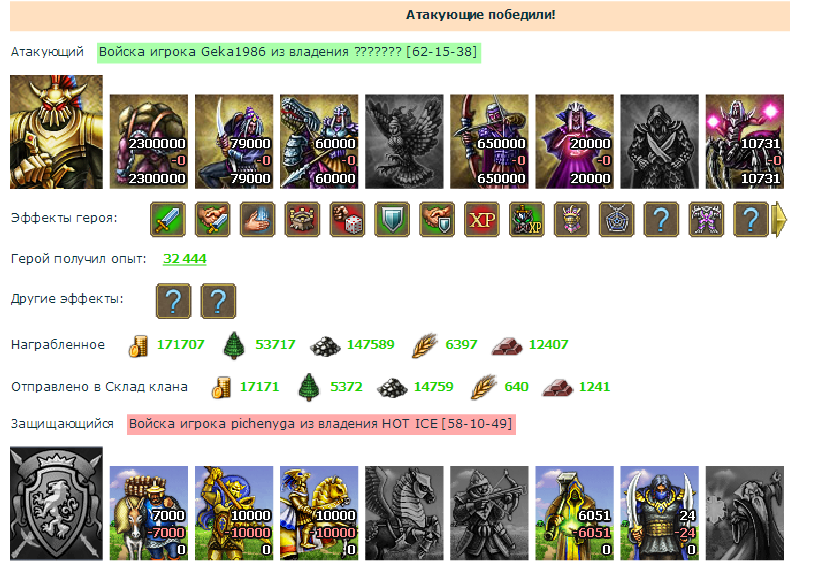Click the second question mark under Другие эффекты
This screenshot has width=826, height=565.
[x=218, y=301]
